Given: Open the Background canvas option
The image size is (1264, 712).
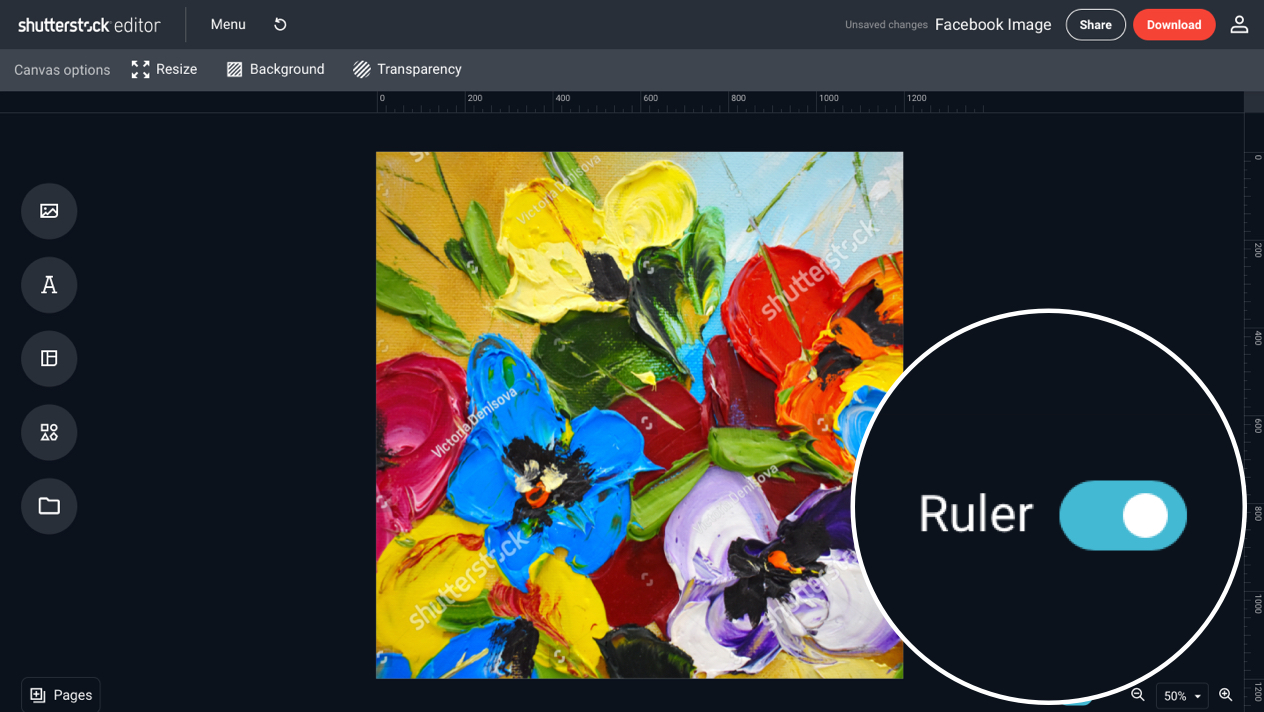Looking at the screenshot, I should click(275, 69).
